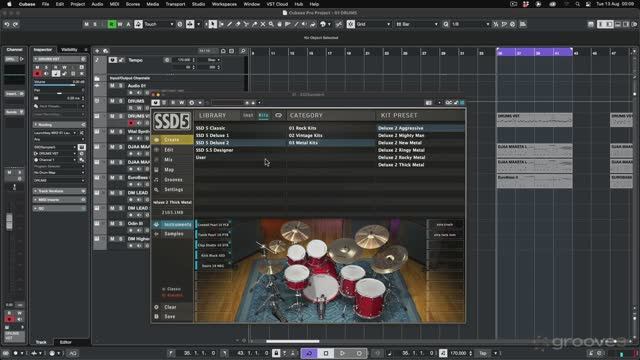
Task: Open the track list search magnifier
Action: pos(243,51)
